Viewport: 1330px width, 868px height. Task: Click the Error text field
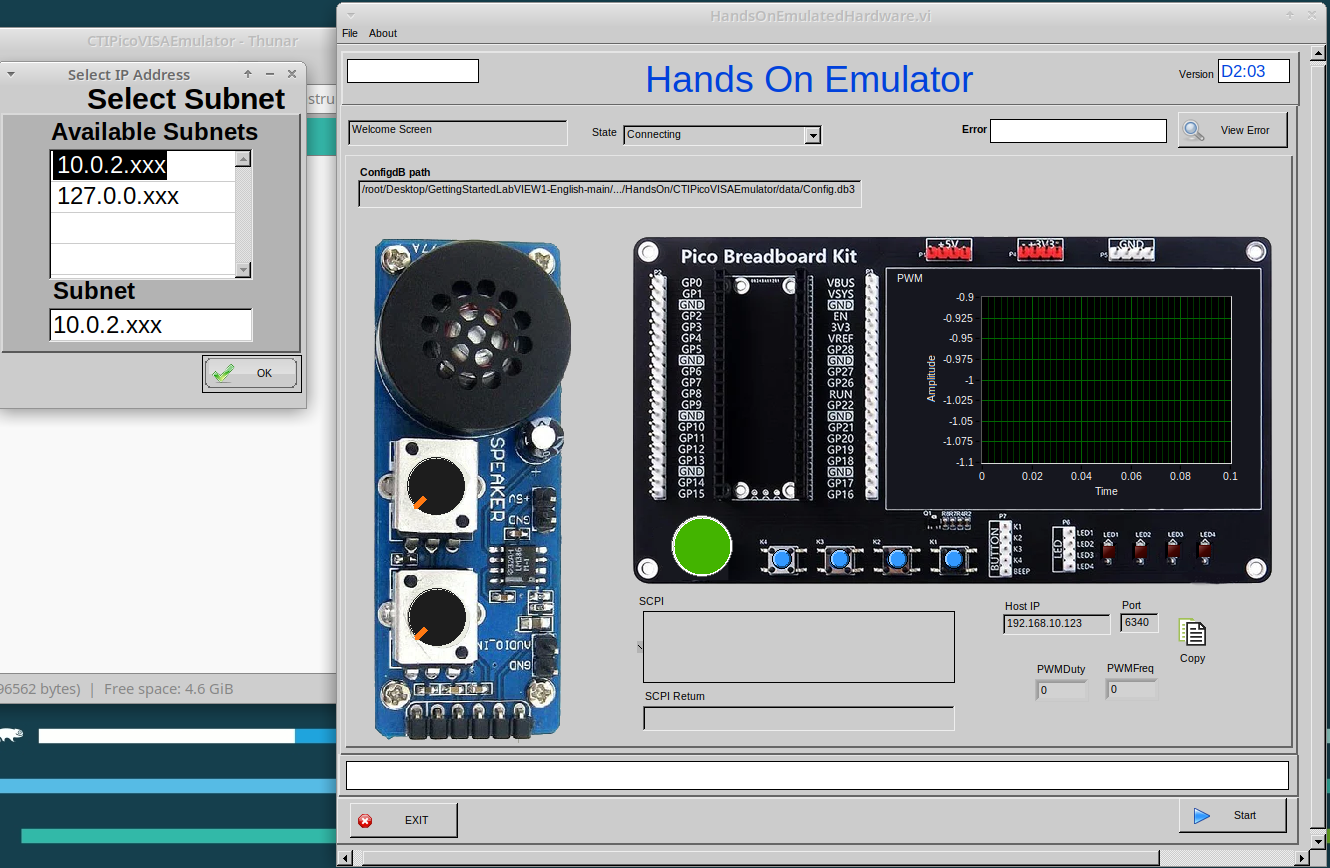click(x=1078, y=131)
